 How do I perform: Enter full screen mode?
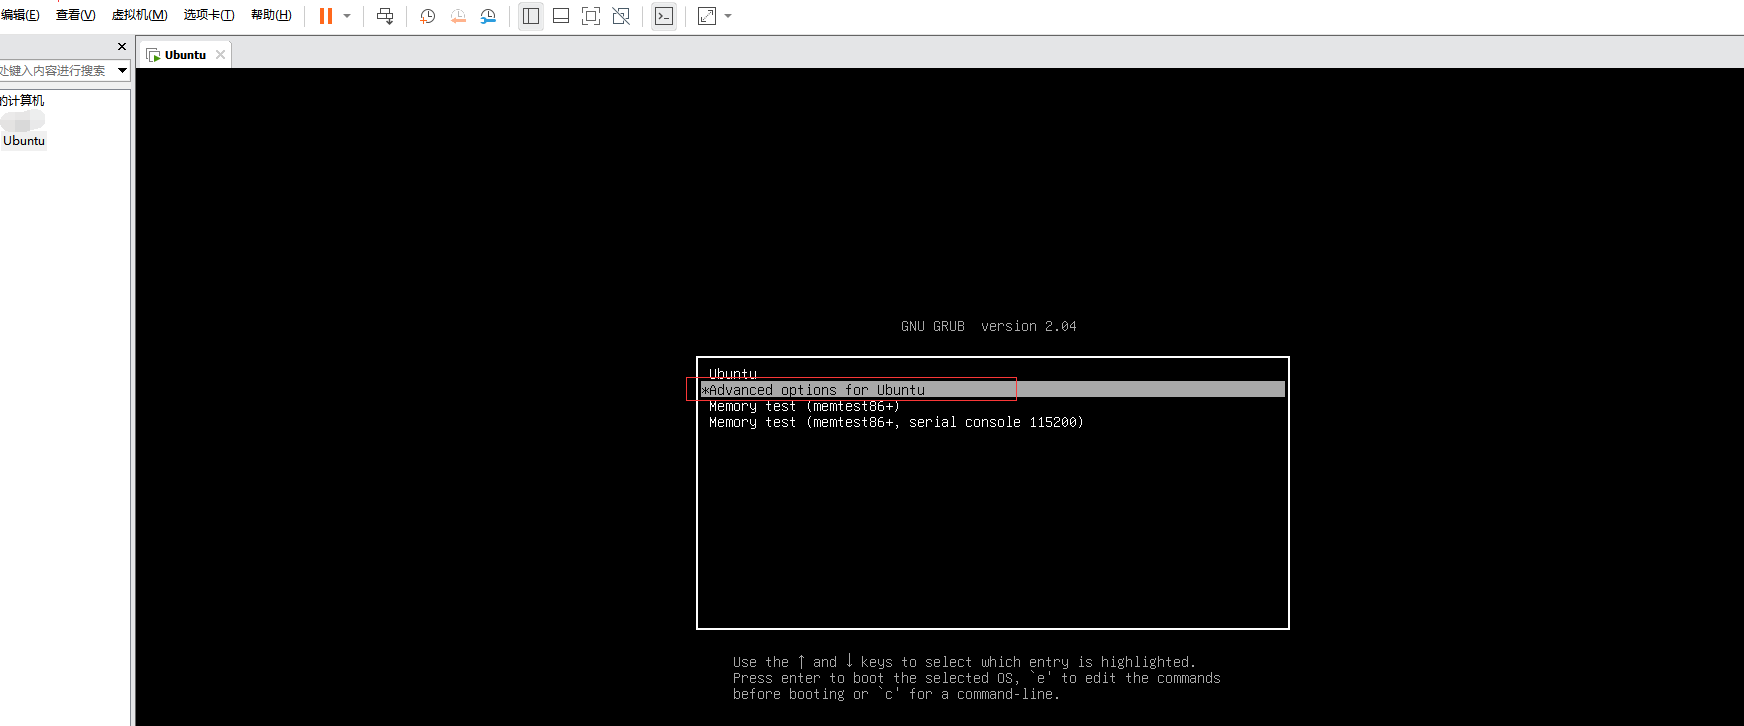tap(591, 16)
